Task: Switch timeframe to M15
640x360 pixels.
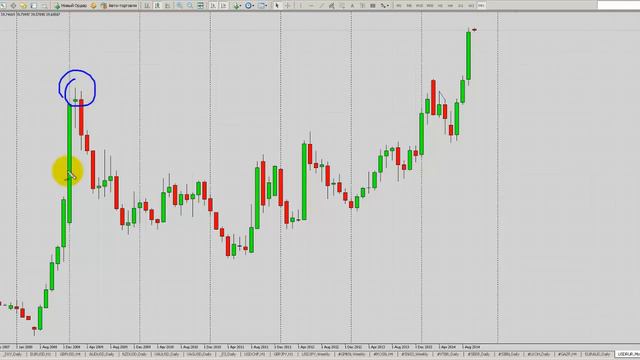Action: tap(419, 6)
